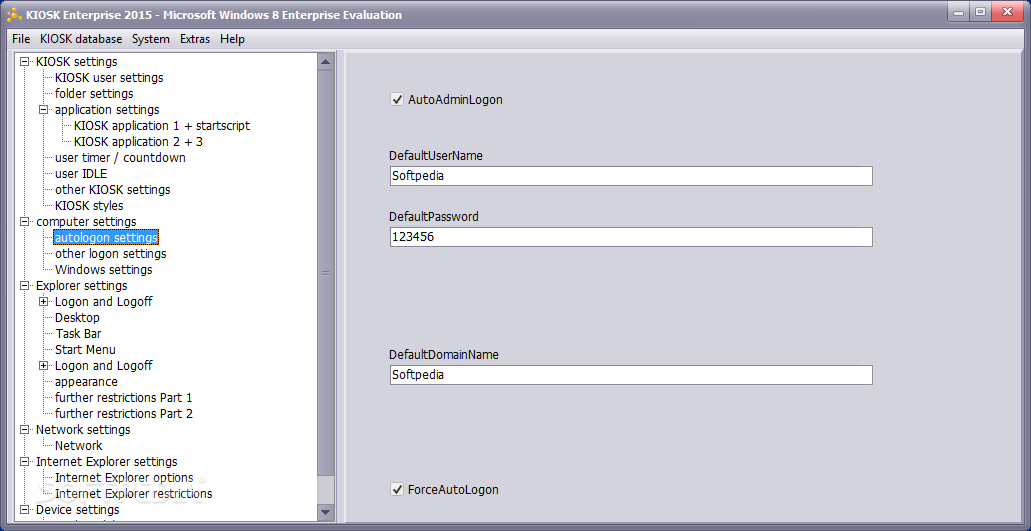Expand the Logon and Logoff node below Start Menu
Screen dimensions: 1031x531
point(44,365)
